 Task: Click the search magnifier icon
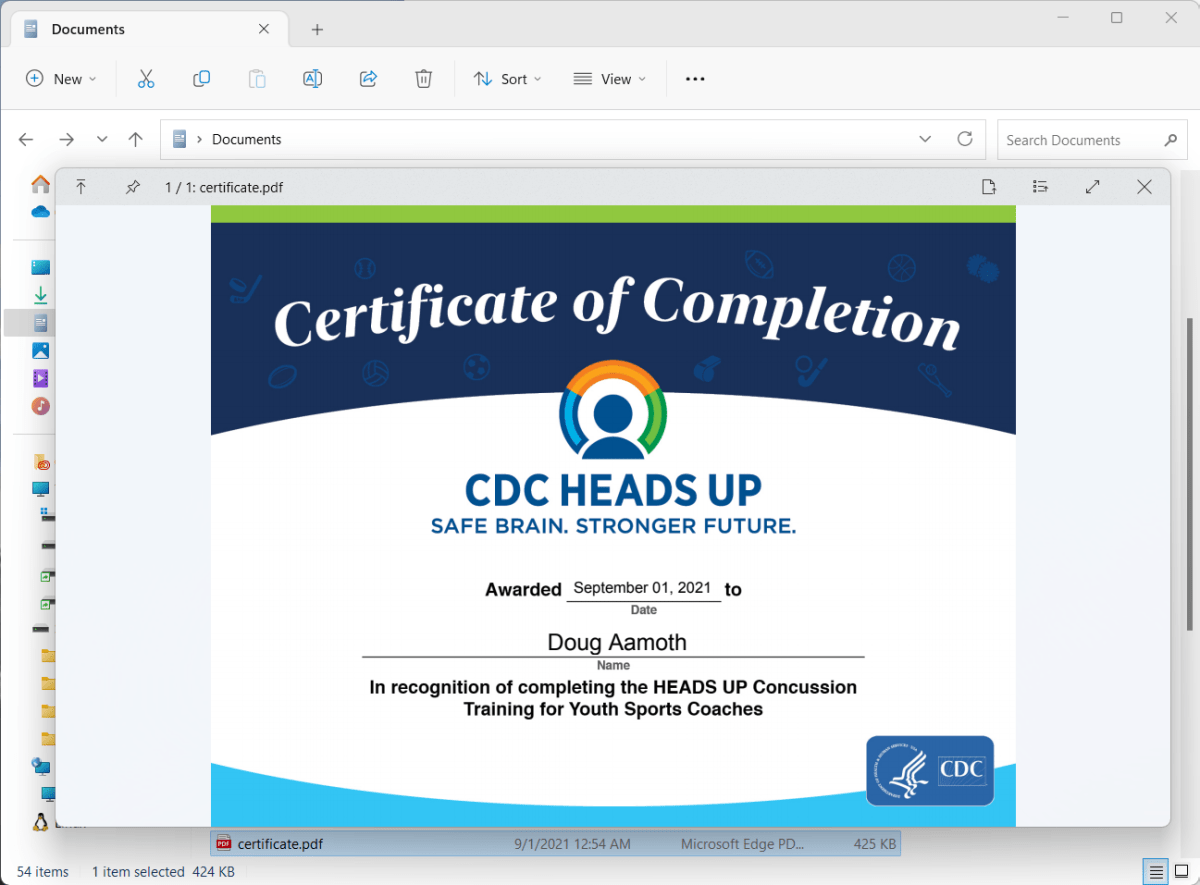point(1171,140)
